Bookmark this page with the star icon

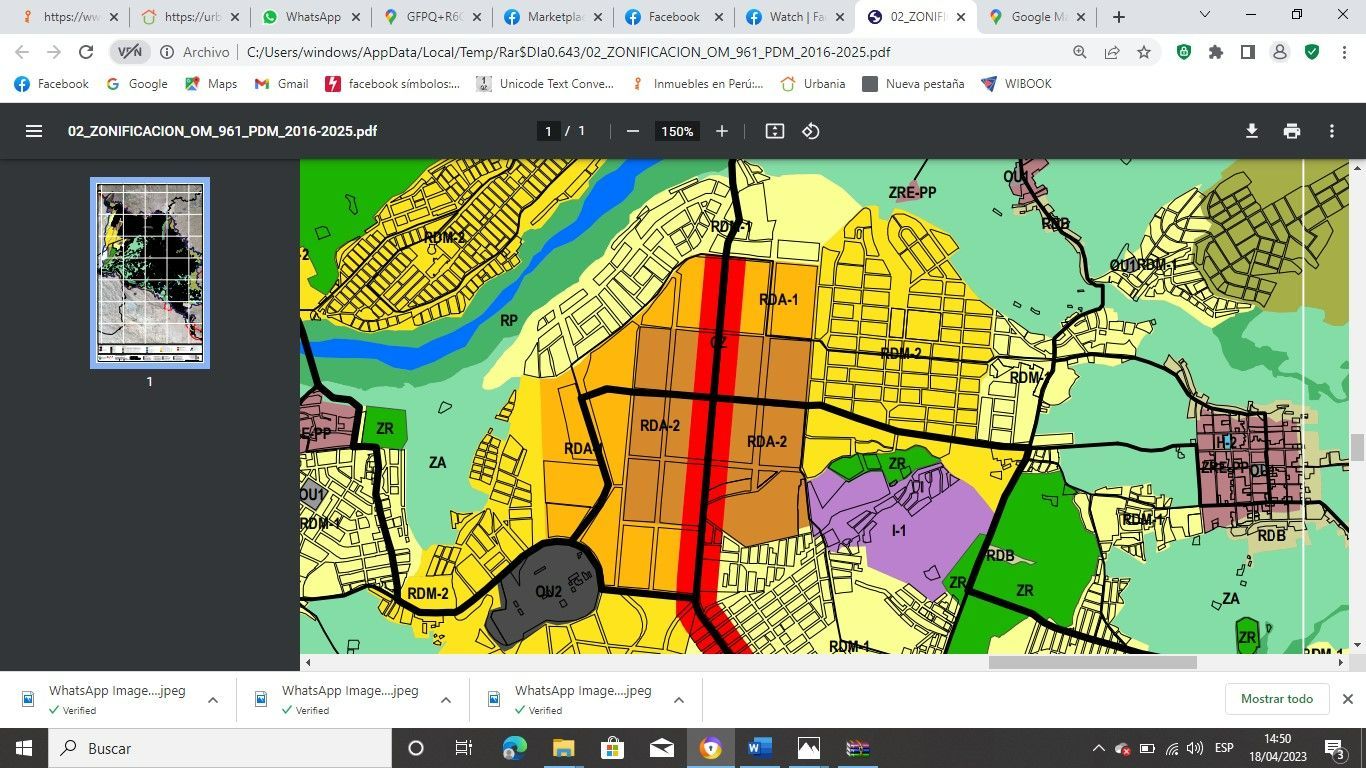[1144, 52]
